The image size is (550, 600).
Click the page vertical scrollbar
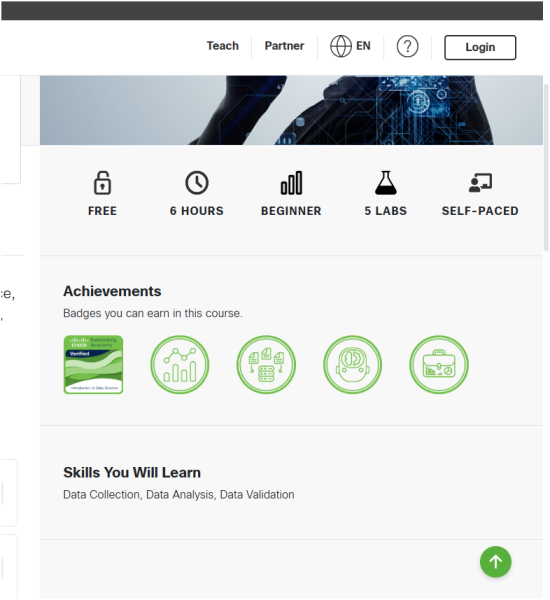coord(546,167)
